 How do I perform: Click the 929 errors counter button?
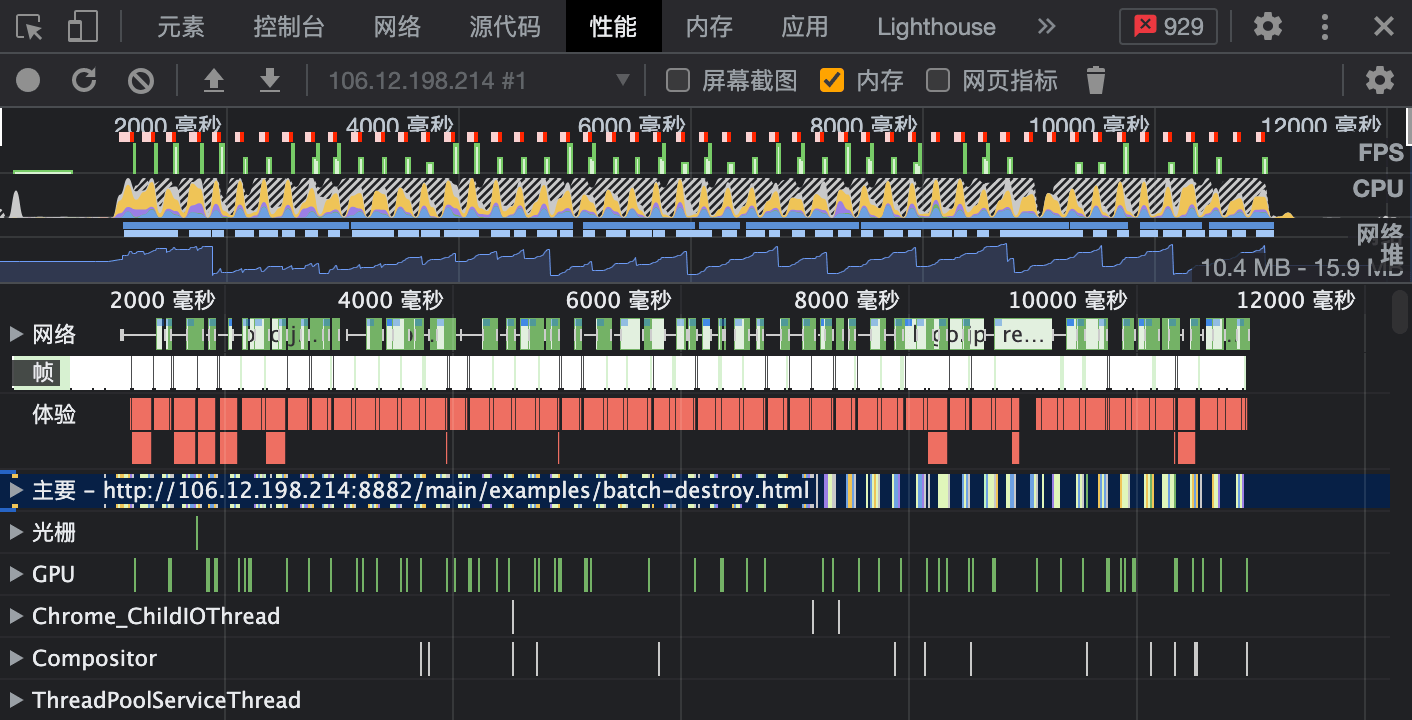1168,27
